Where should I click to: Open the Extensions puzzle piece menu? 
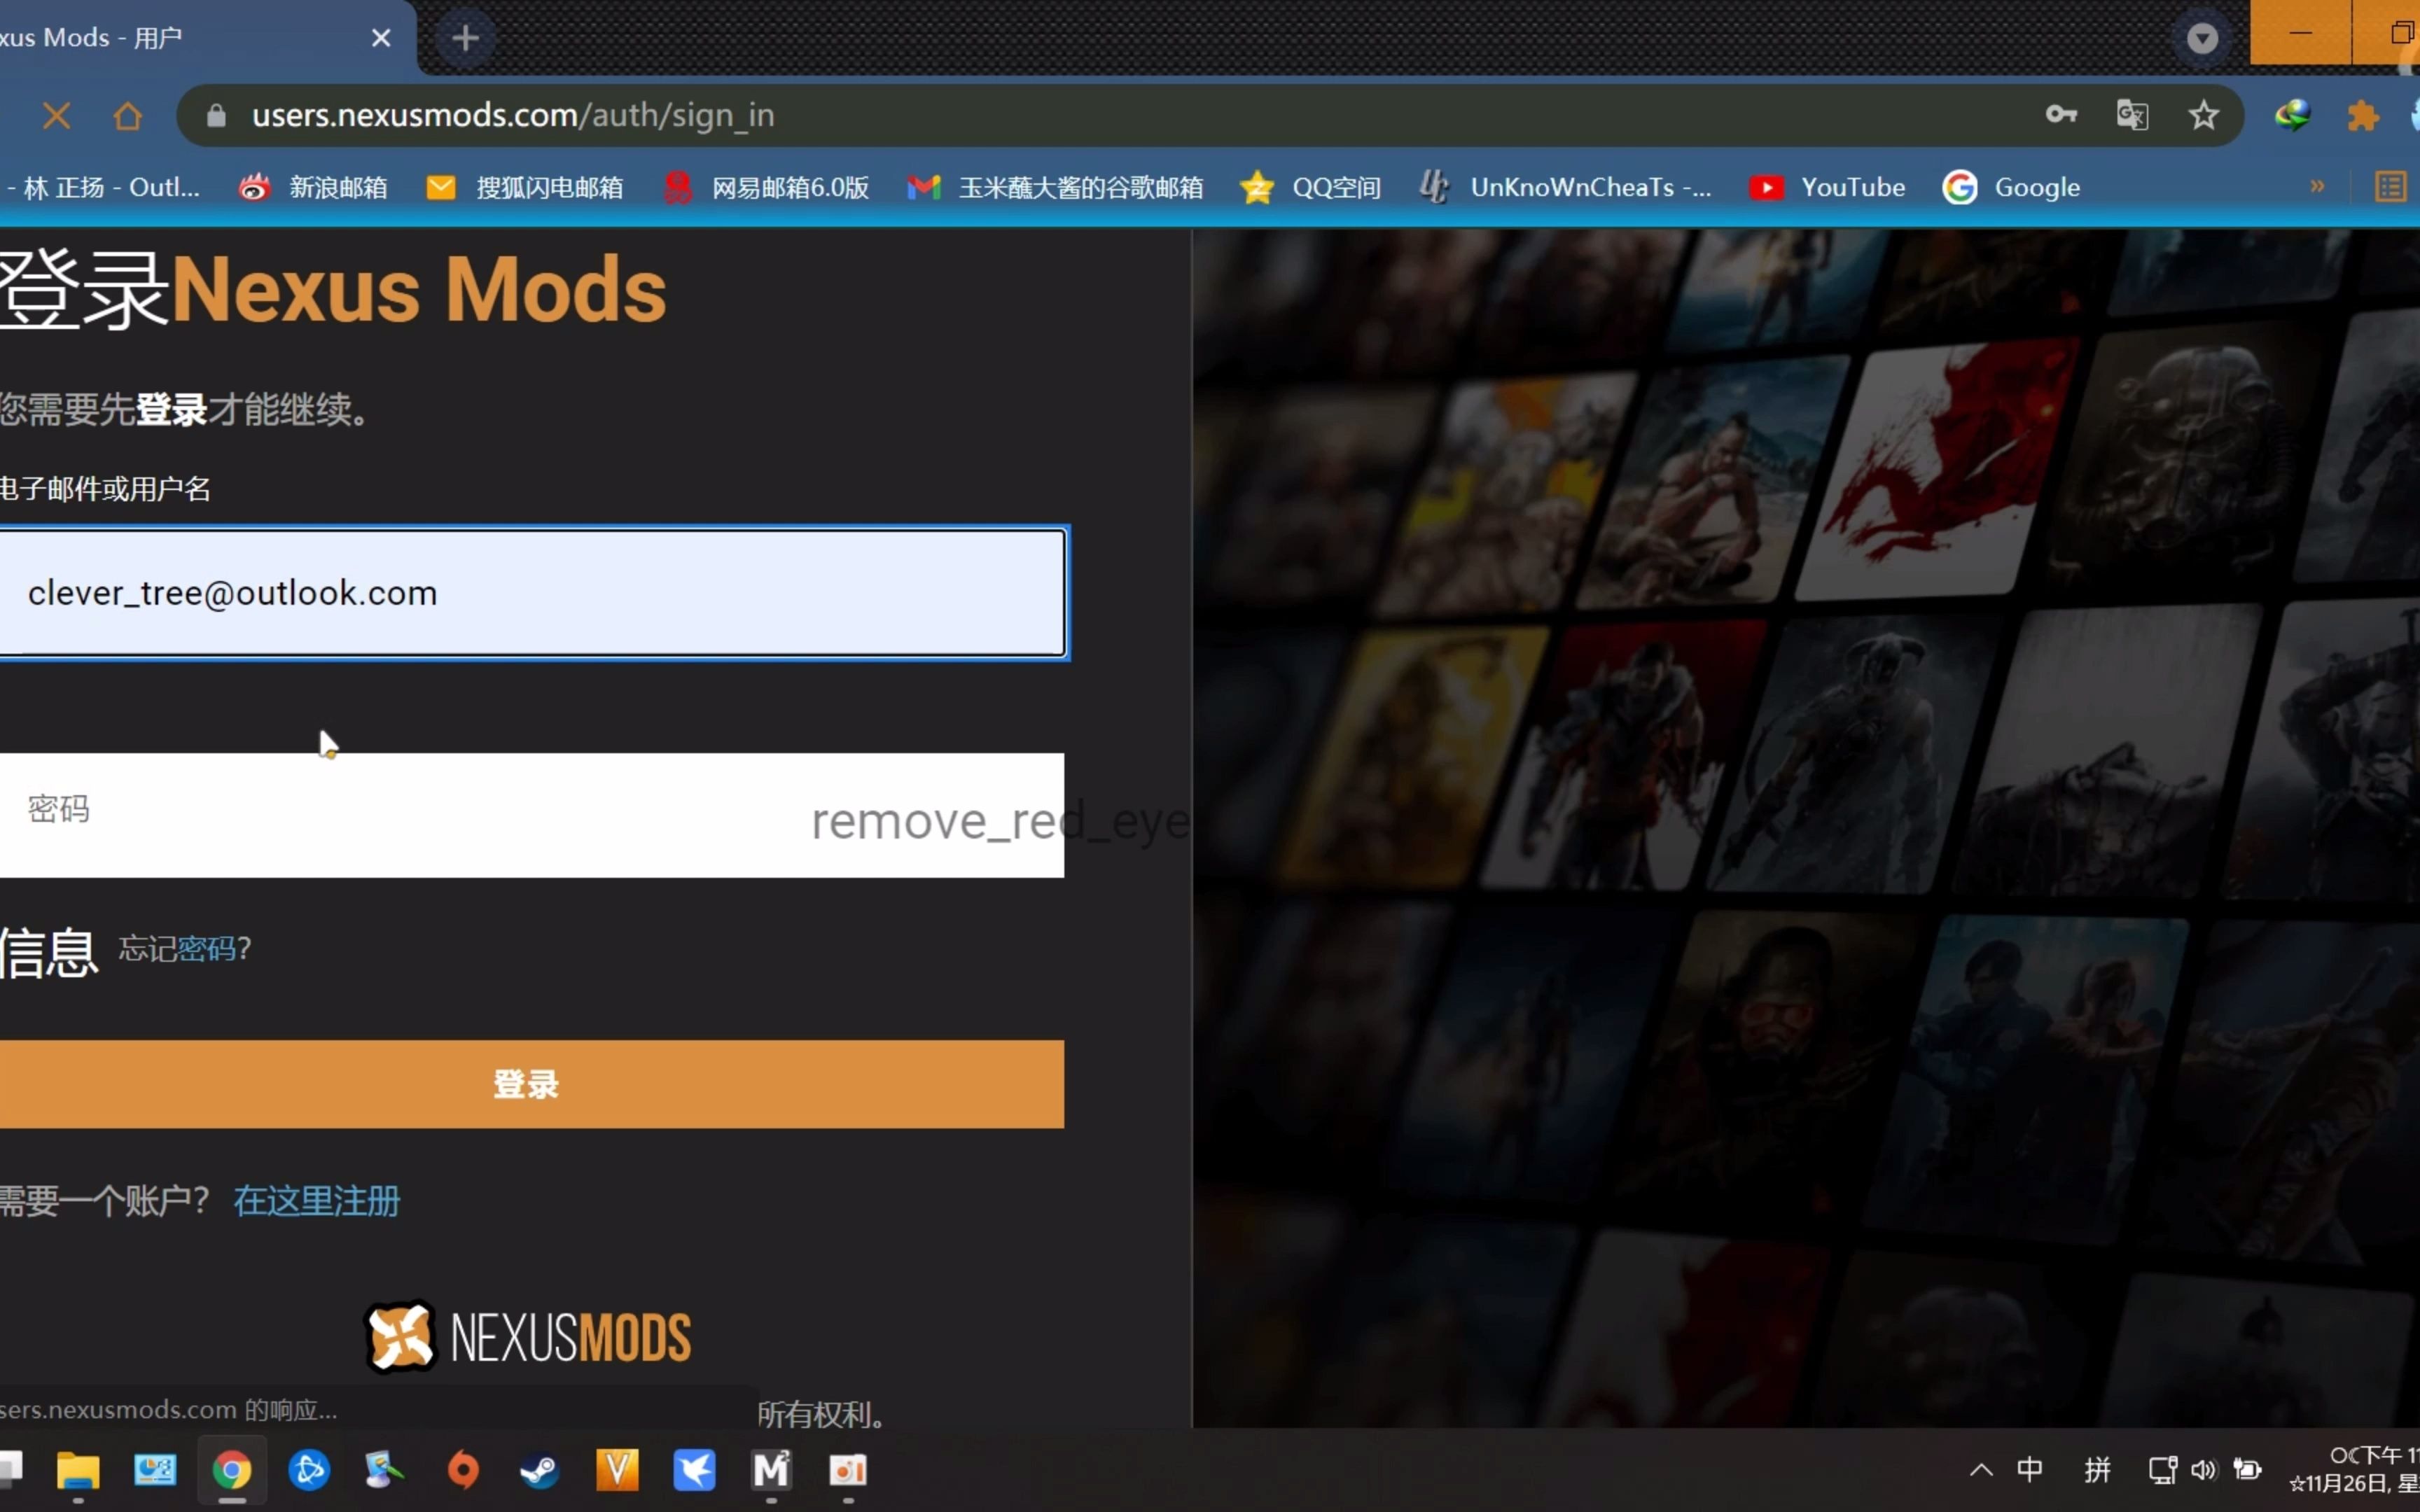click(2363, 115)
